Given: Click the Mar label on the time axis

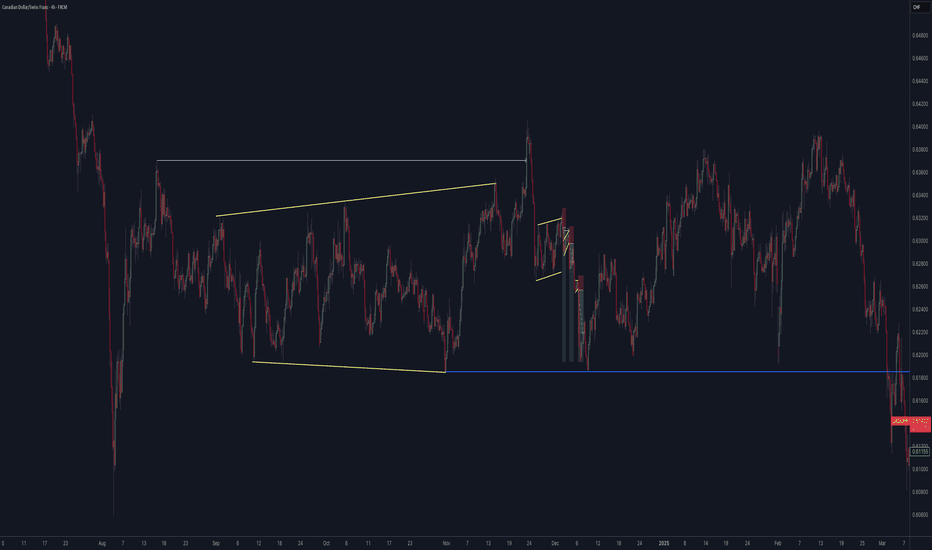Looking at the screenshot, I should tap(882, 543).
